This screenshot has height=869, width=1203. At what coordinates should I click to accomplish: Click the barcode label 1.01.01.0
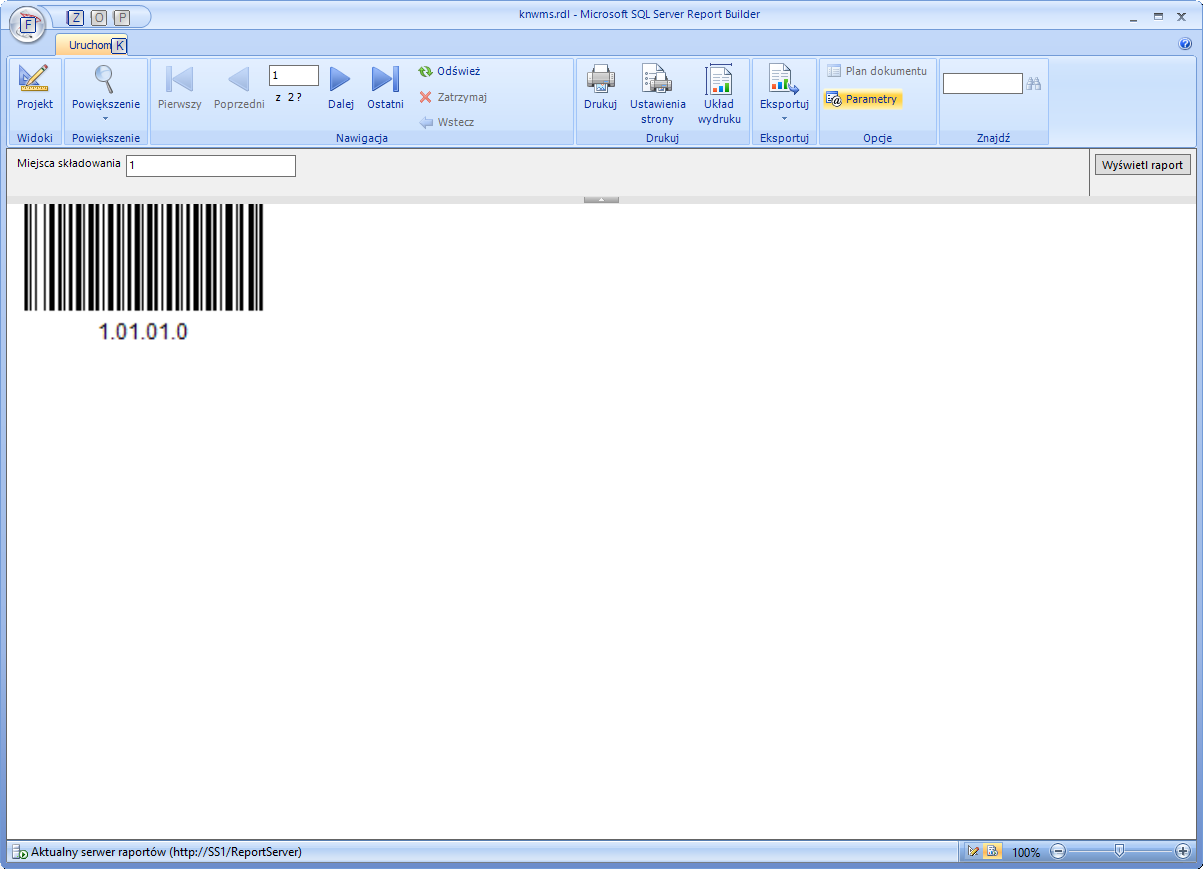pyautogui.click(x=143, y=332)
